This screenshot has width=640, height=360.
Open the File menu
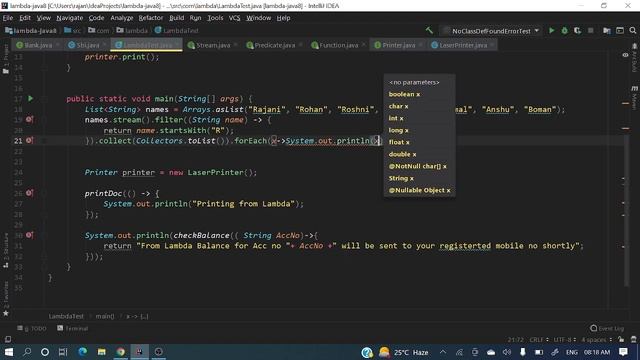pyautogui.click(x=8, y=18)
